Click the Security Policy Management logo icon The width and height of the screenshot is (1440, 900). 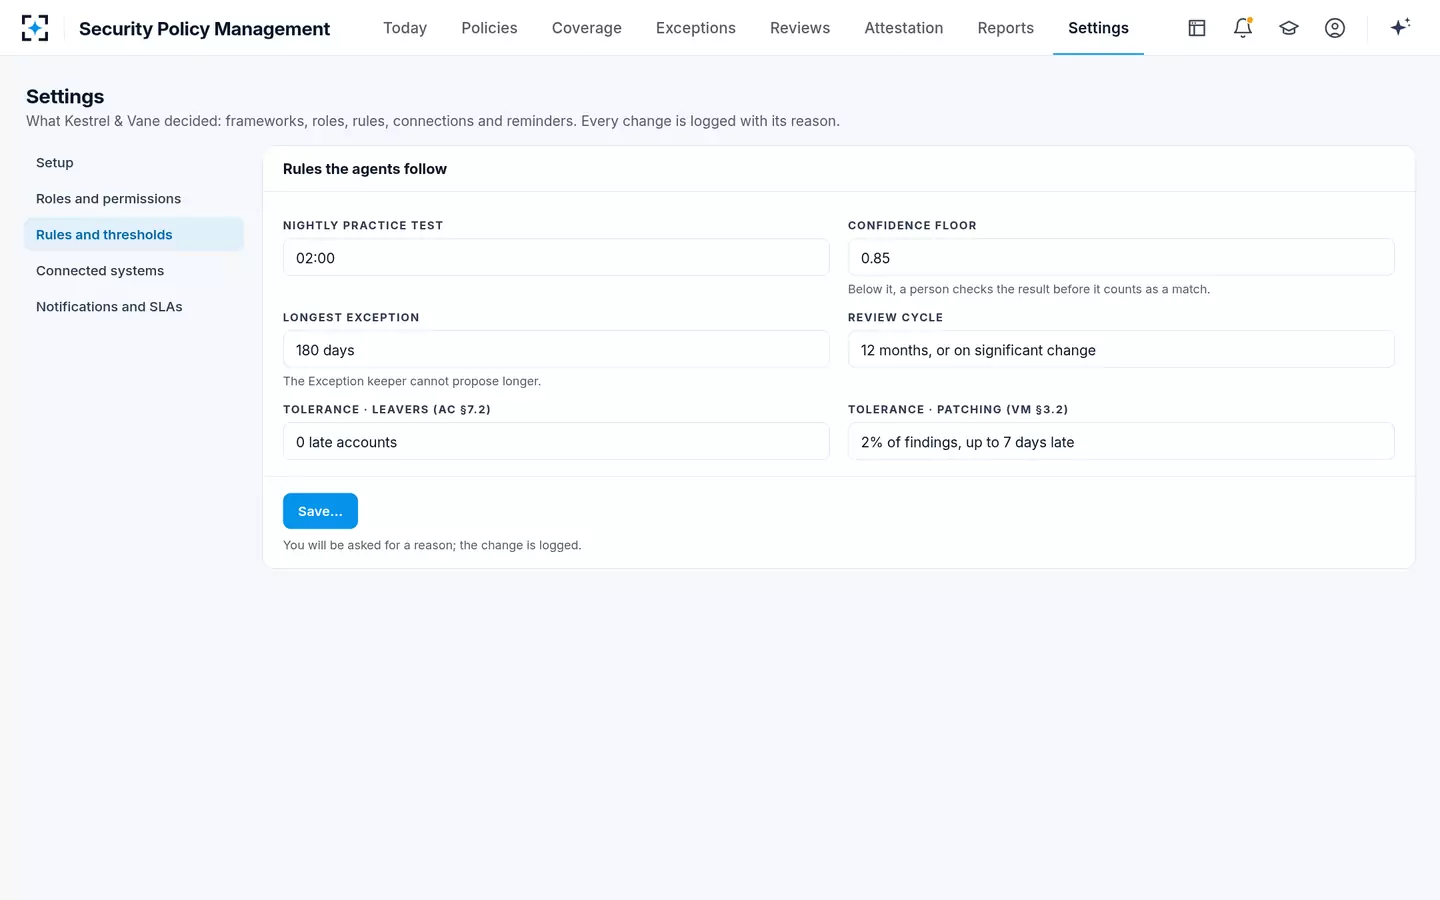click(35, 28)
